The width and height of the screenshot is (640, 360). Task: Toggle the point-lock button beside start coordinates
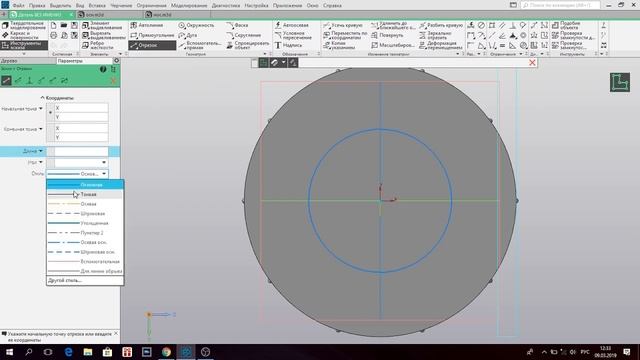click(x=50, y=113)
